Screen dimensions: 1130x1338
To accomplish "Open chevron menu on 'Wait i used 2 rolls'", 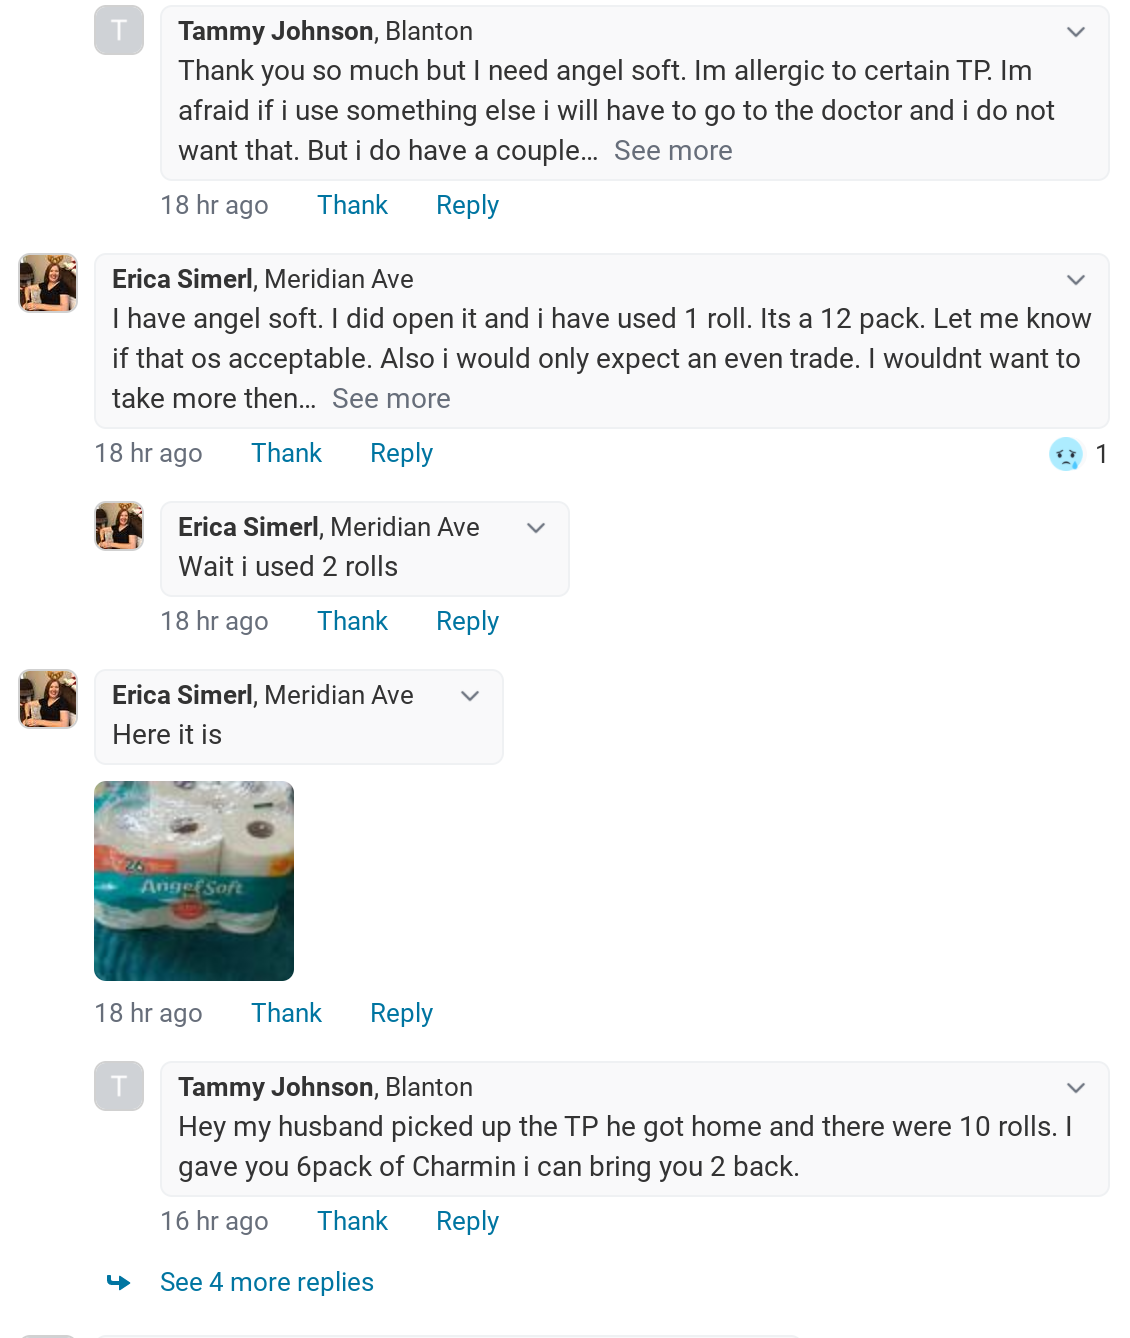I will point(536,528).
